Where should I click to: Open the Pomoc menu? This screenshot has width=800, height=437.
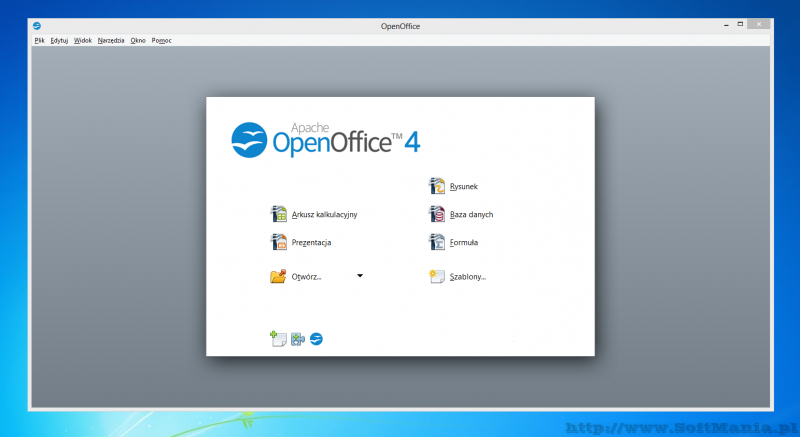[161, 40]
